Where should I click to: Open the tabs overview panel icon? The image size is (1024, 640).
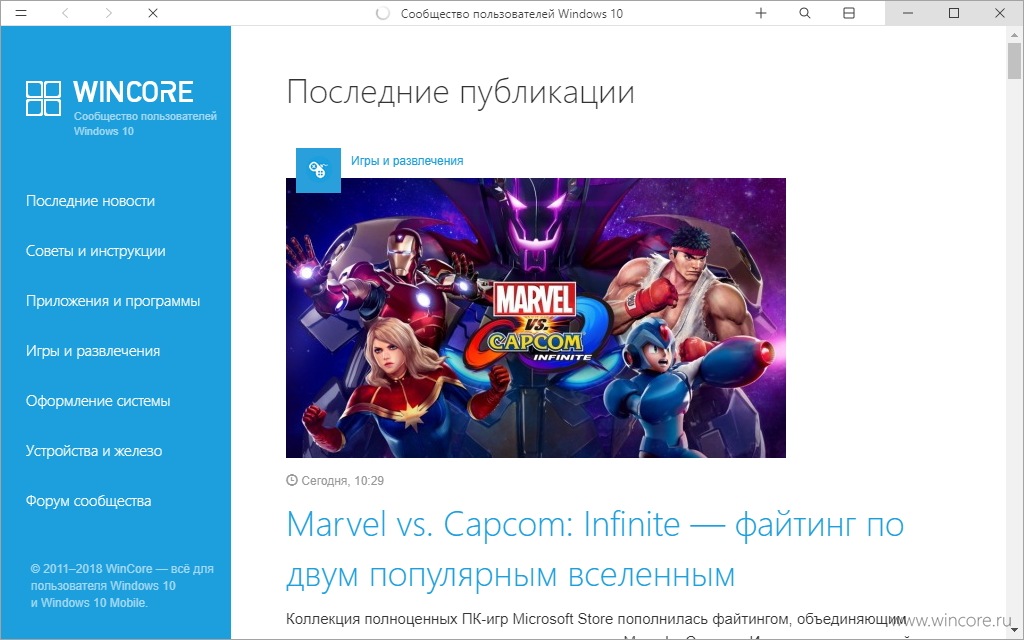tap(849, 13)
